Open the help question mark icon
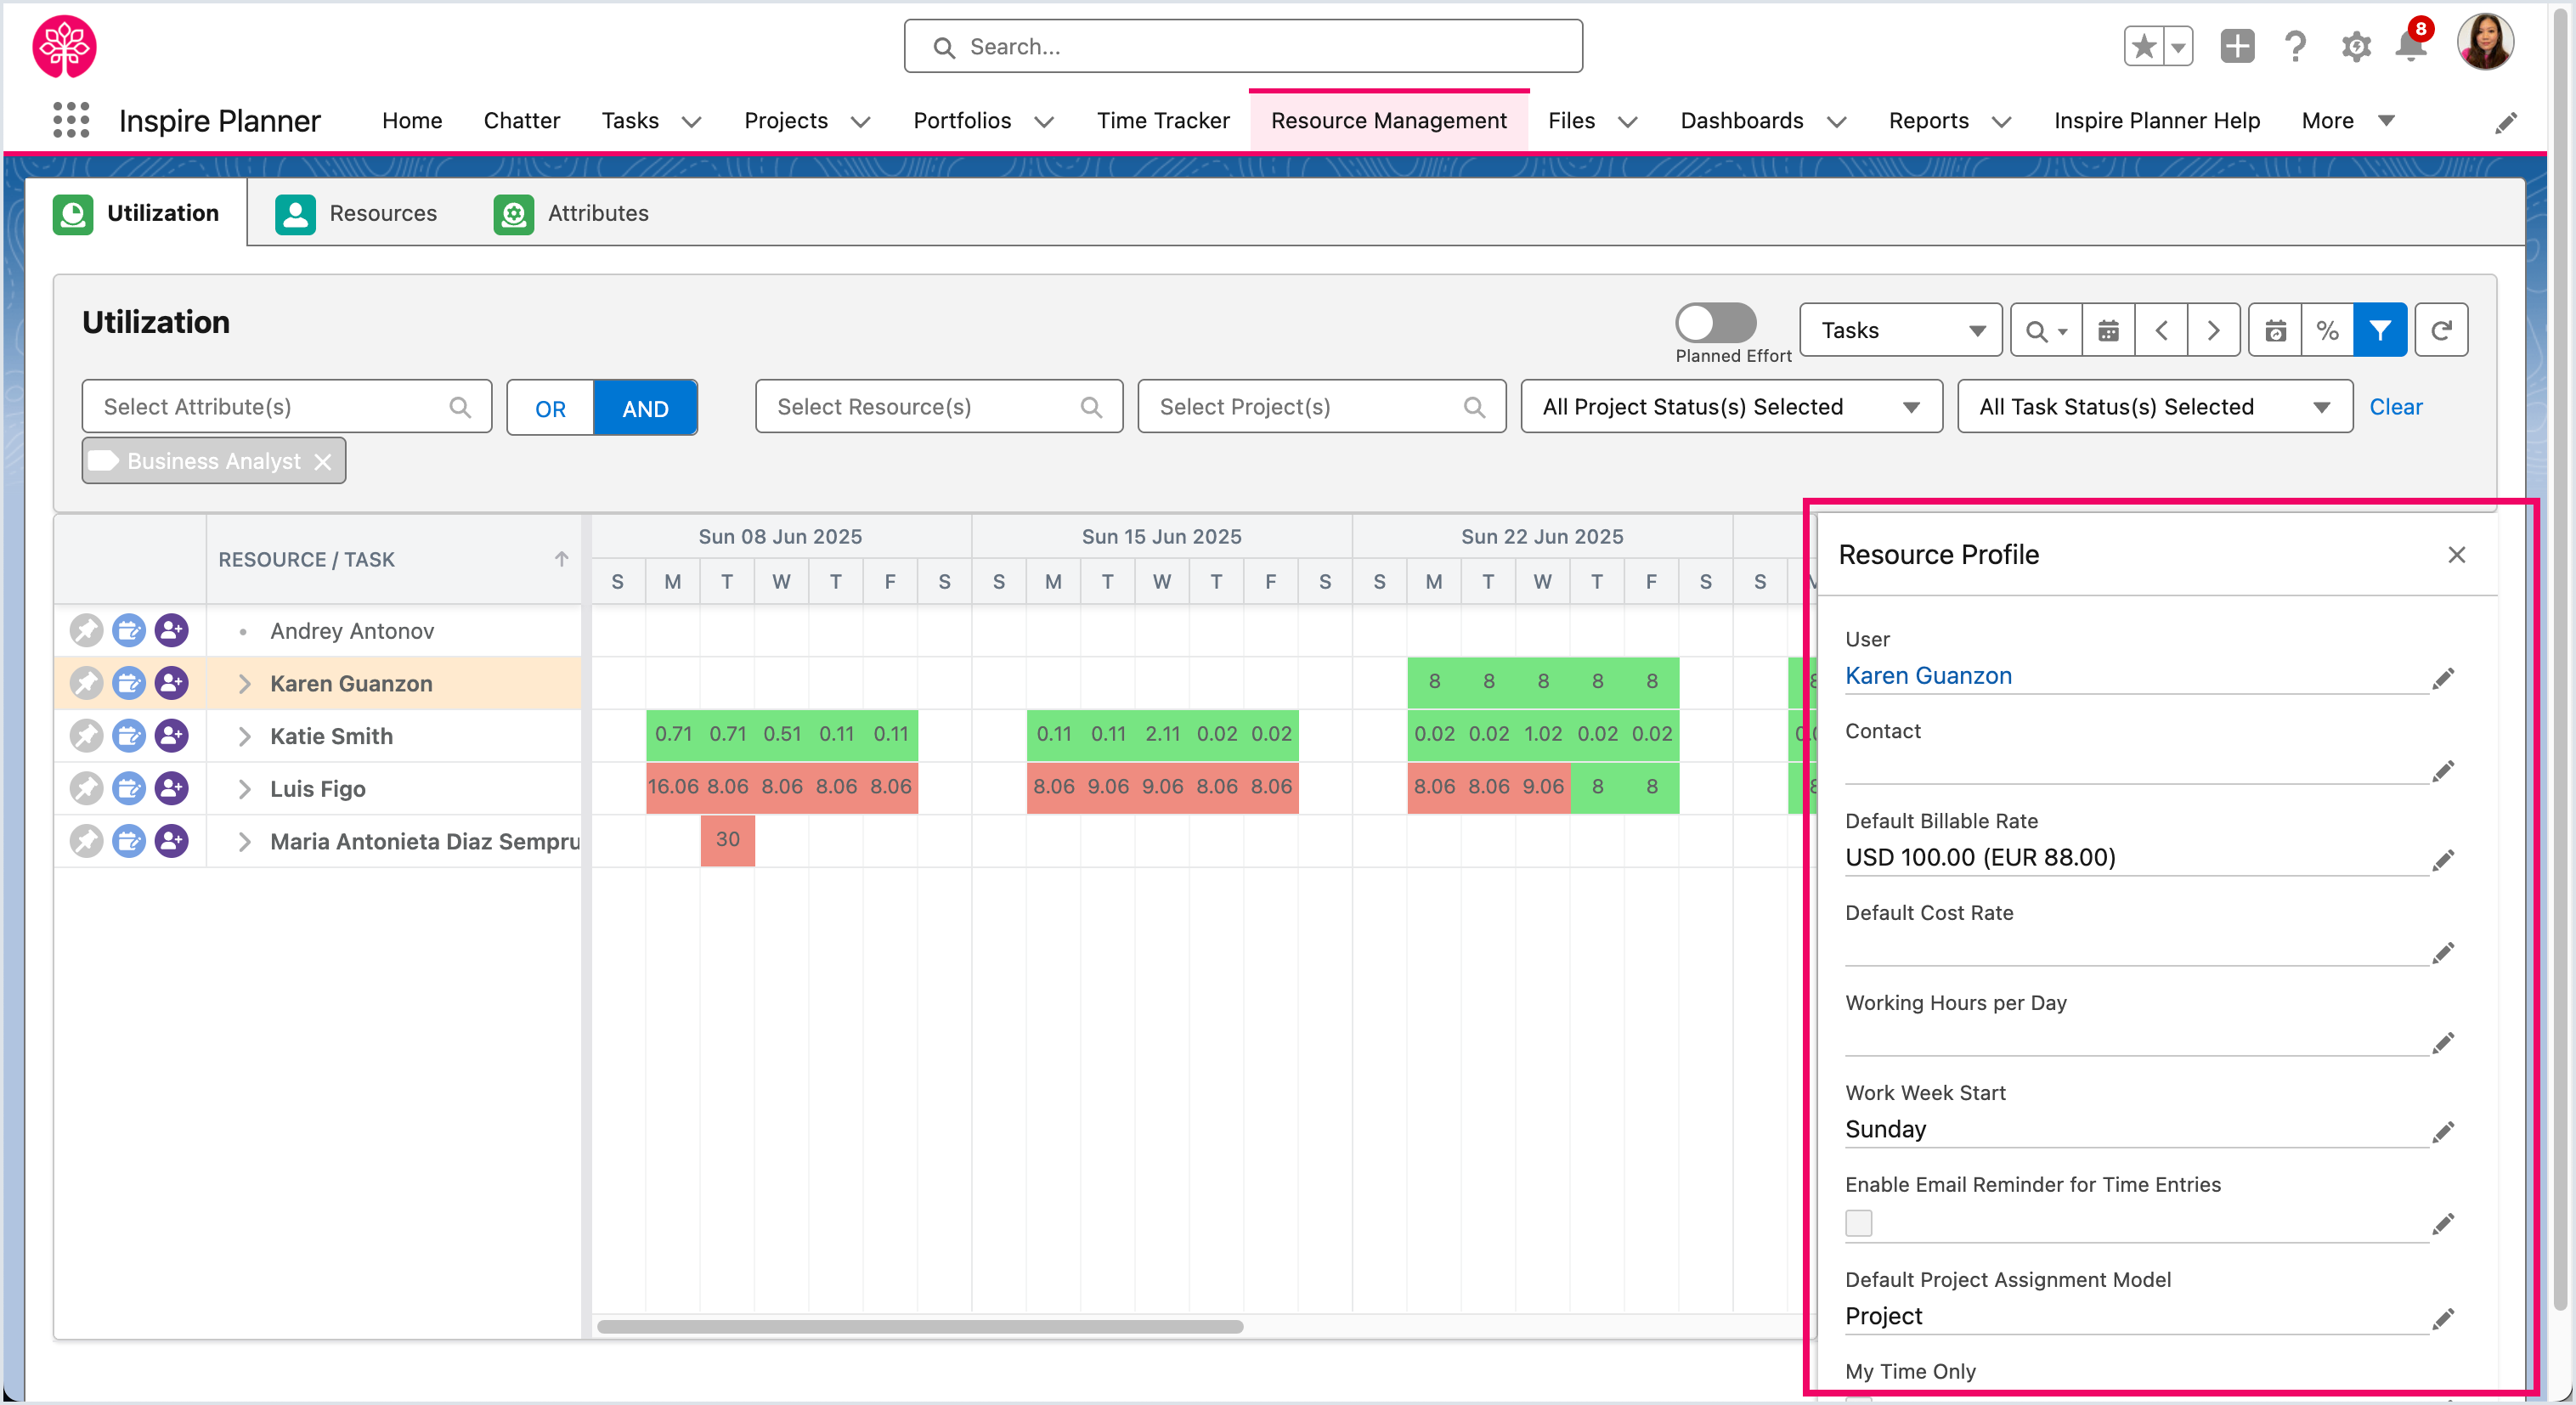Image resolution: width=2576 pixels, height=1405 pixels. (2296, 46)
